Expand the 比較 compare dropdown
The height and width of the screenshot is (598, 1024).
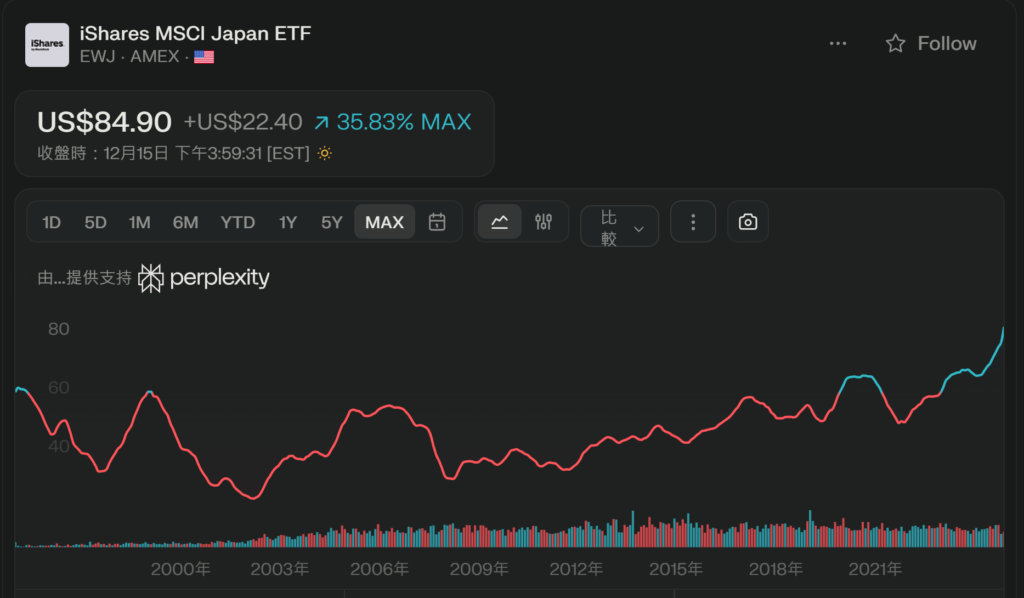(619, 226)
